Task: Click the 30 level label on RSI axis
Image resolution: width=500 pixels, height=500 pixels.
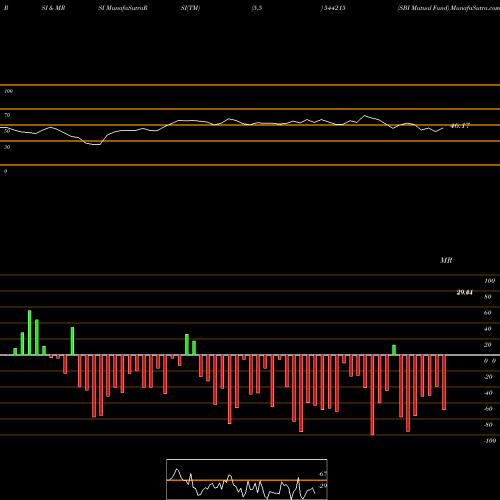Action: click(7, 147)
